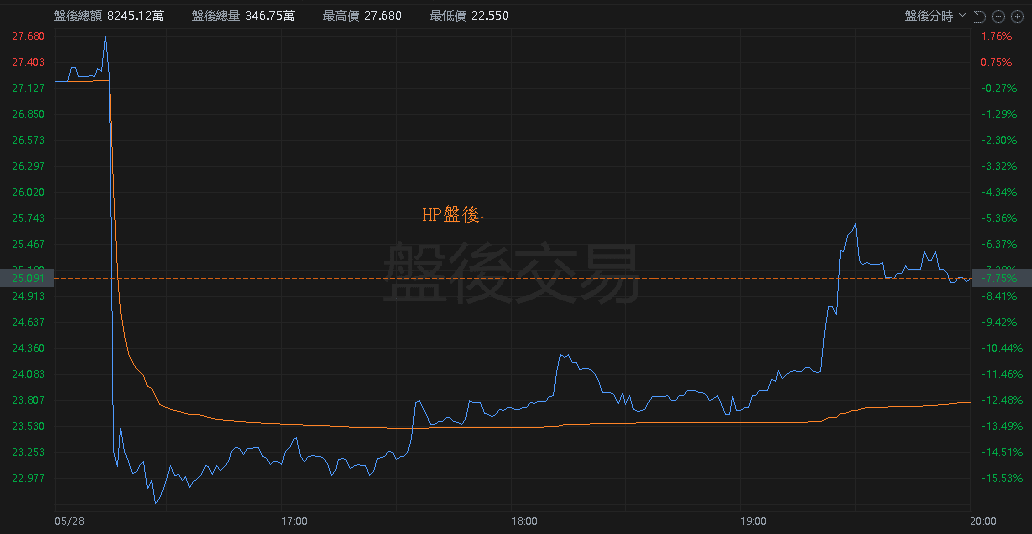
Task: Click the -8.41% percent axis label
Action: coord(998,296)
